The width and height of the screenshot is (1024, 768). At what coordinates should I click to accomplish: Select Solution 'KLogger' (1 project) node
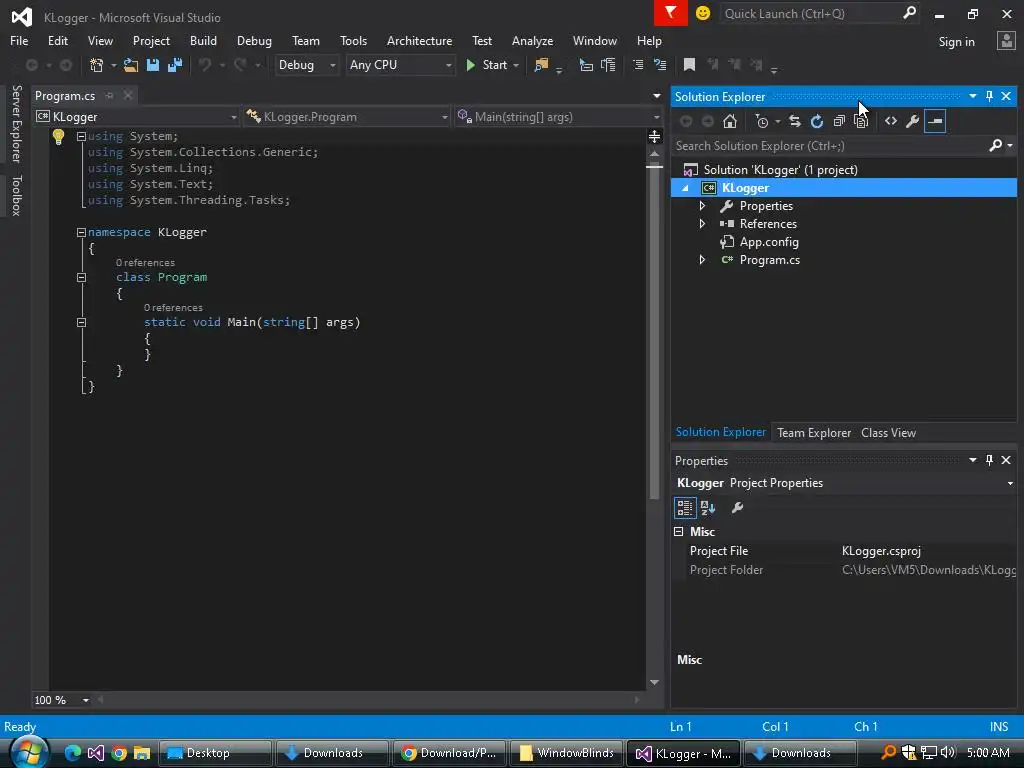pos(780,170)
